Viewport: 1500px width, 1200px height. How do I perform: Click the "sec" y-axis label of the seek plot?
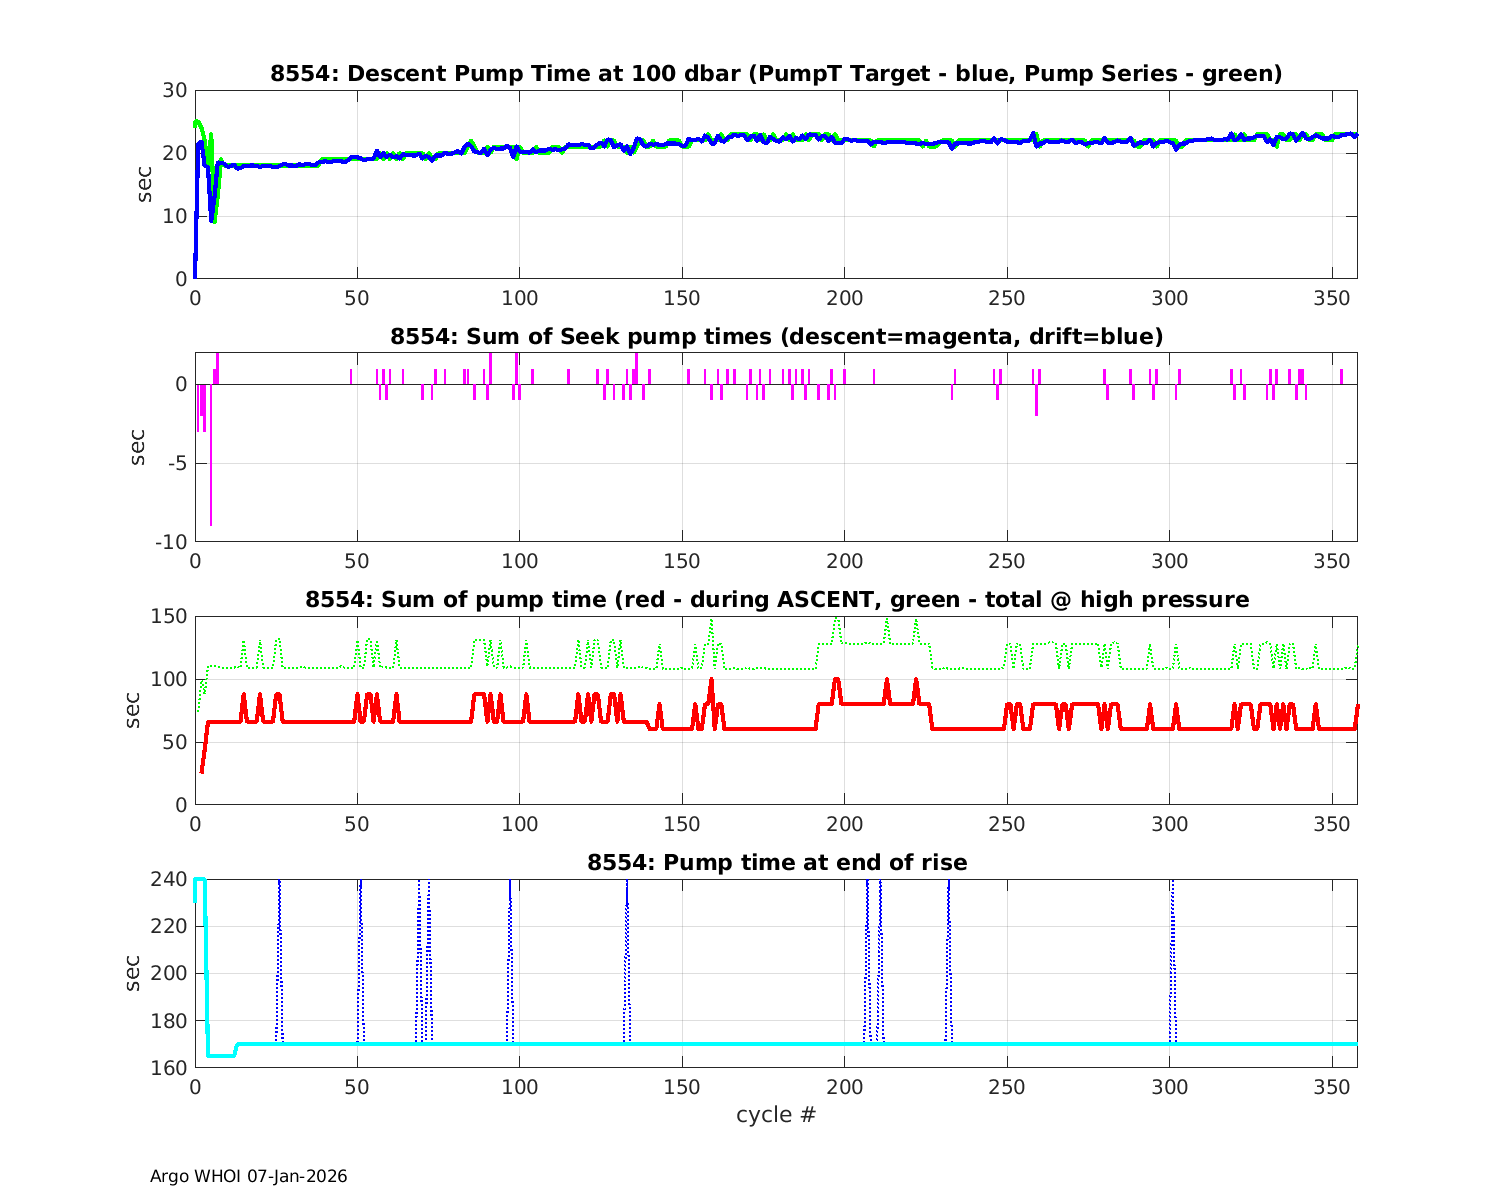click(x=138, y=447)
